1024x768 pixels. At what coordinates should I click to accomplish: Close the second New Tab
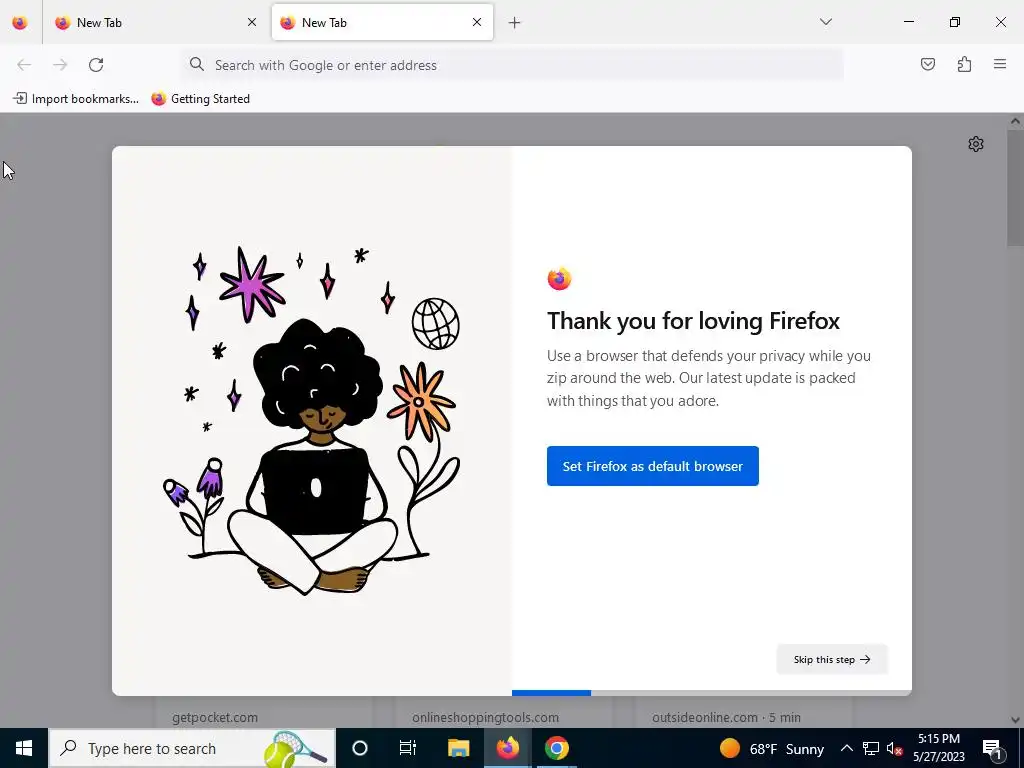pos(477,22)
